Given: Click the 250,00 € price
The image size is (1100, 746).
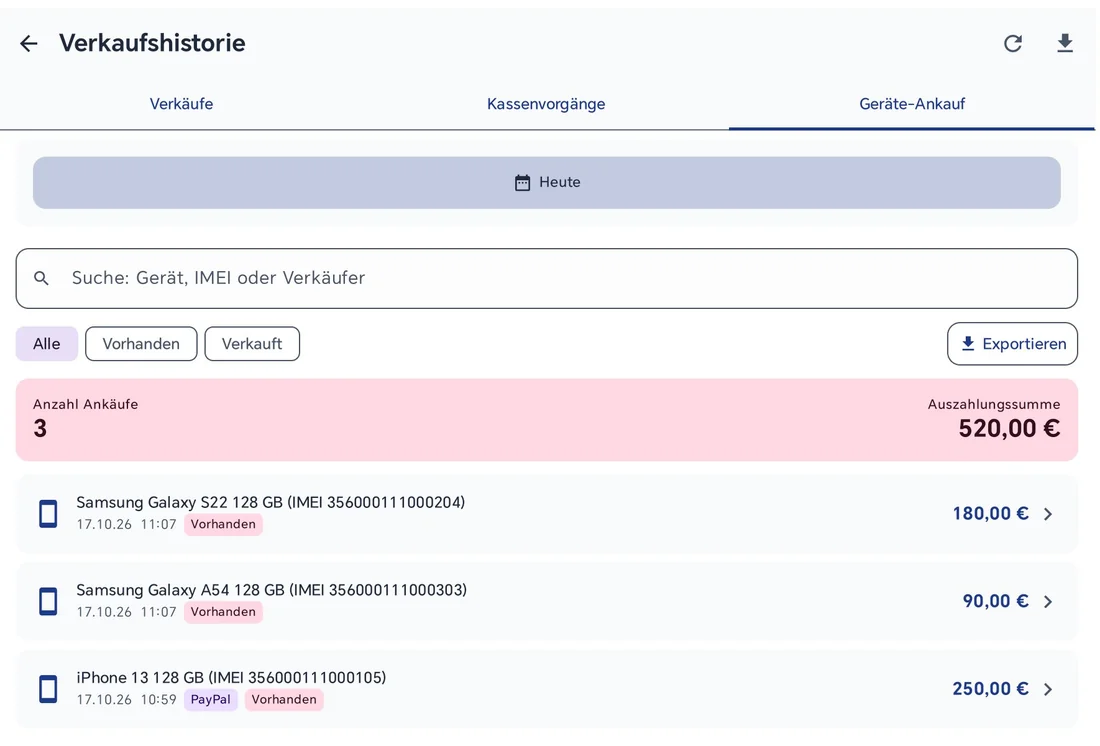Looking at the screenshot, I should (991, 689).
